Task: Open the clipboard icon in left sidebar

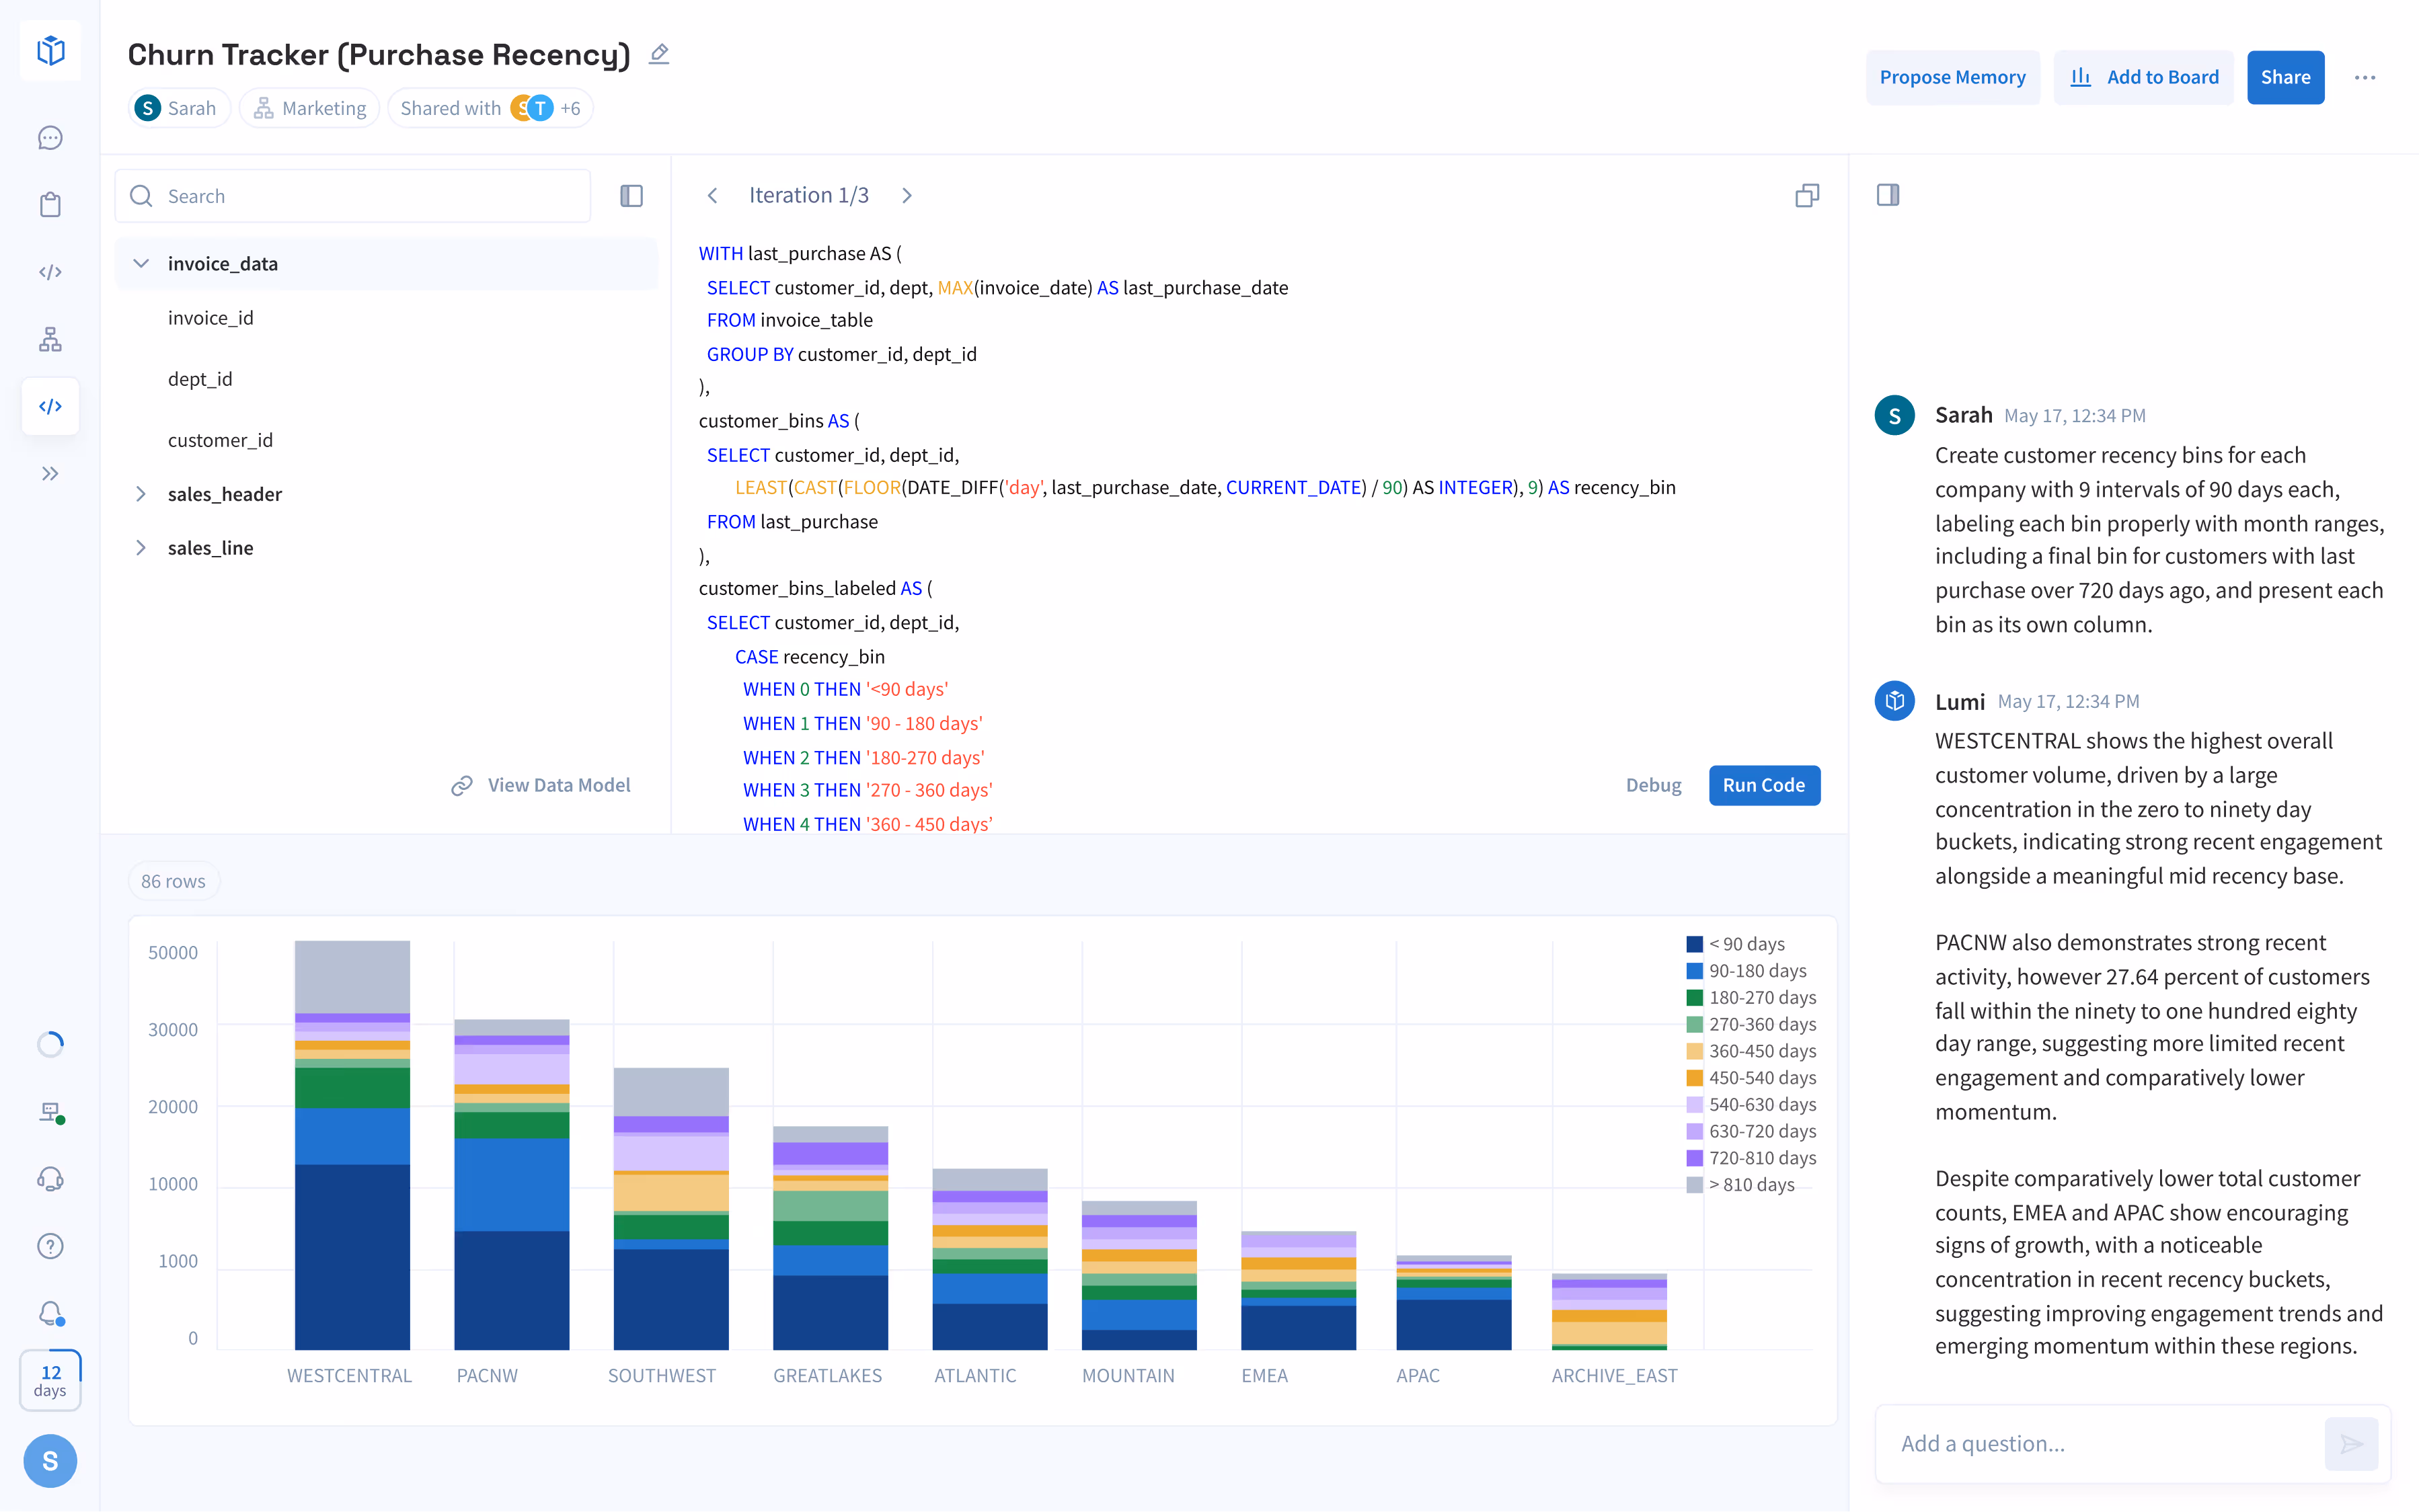Action: coord(50,203)
